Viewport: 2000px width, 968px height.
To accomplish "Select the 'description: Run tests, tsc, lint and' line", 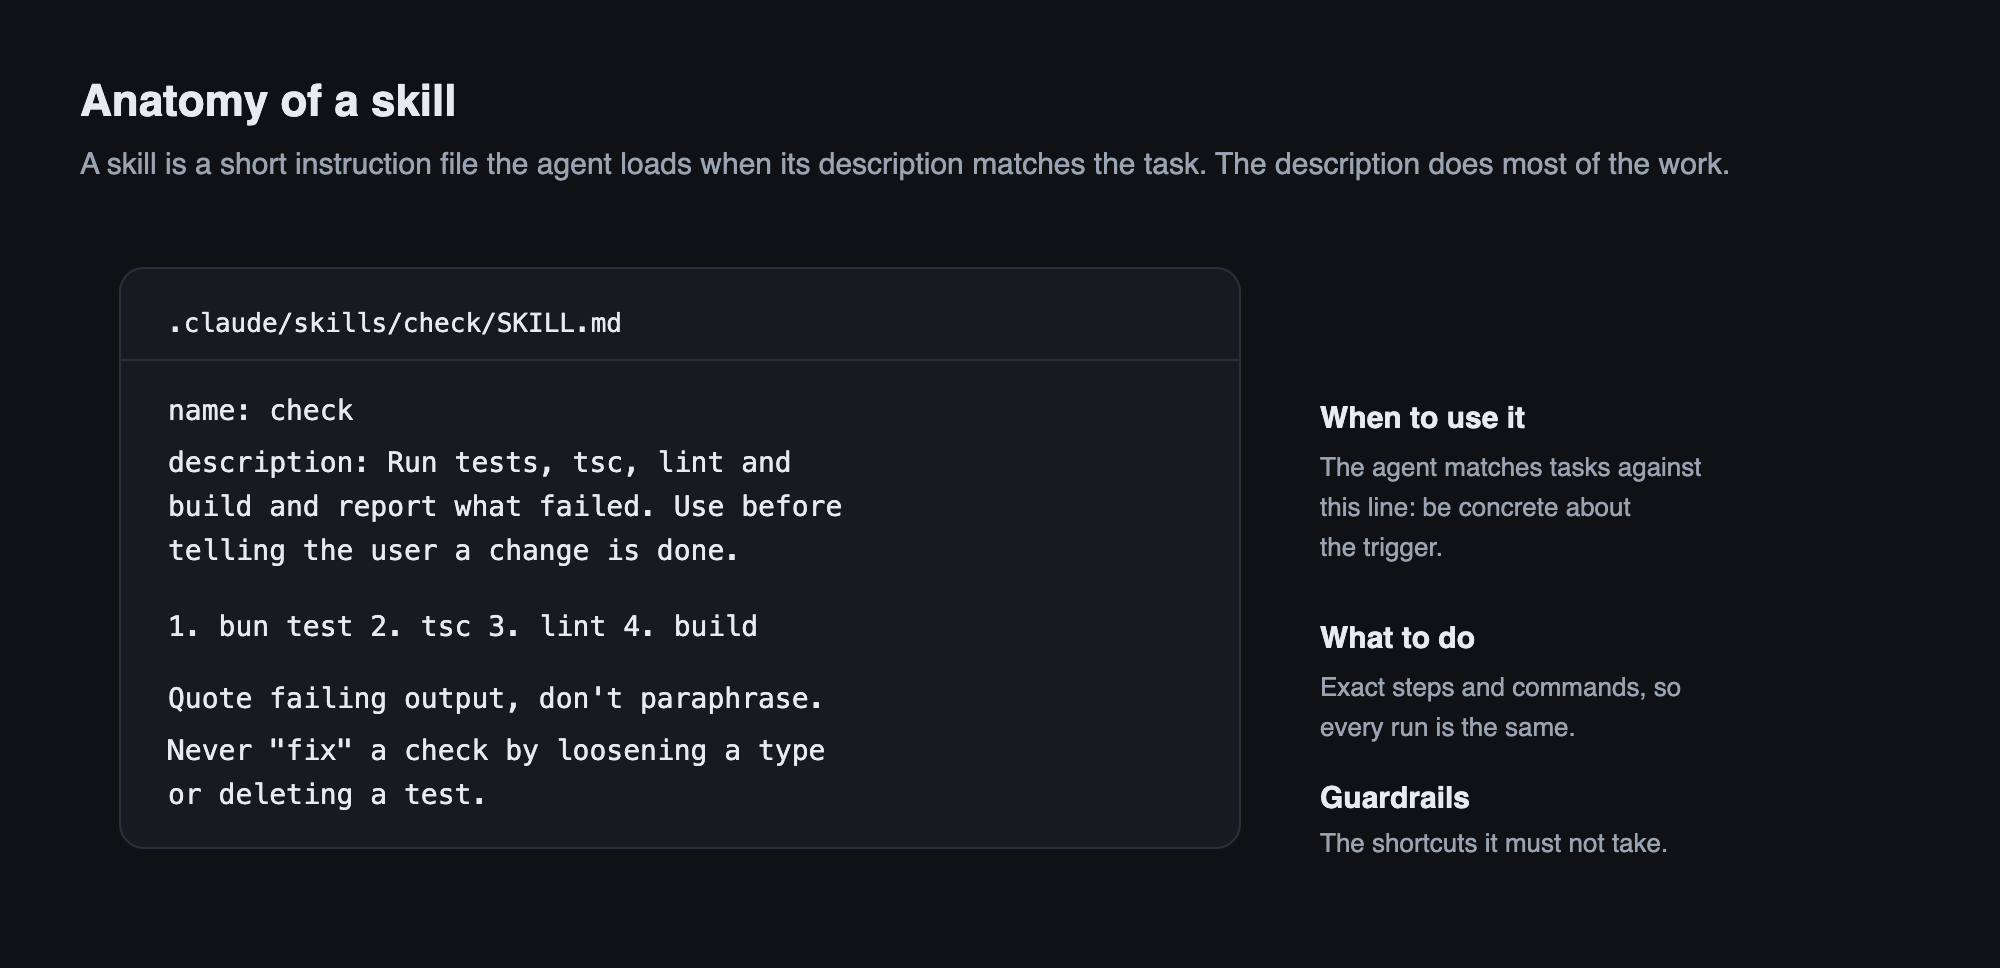I will (480, 463).
